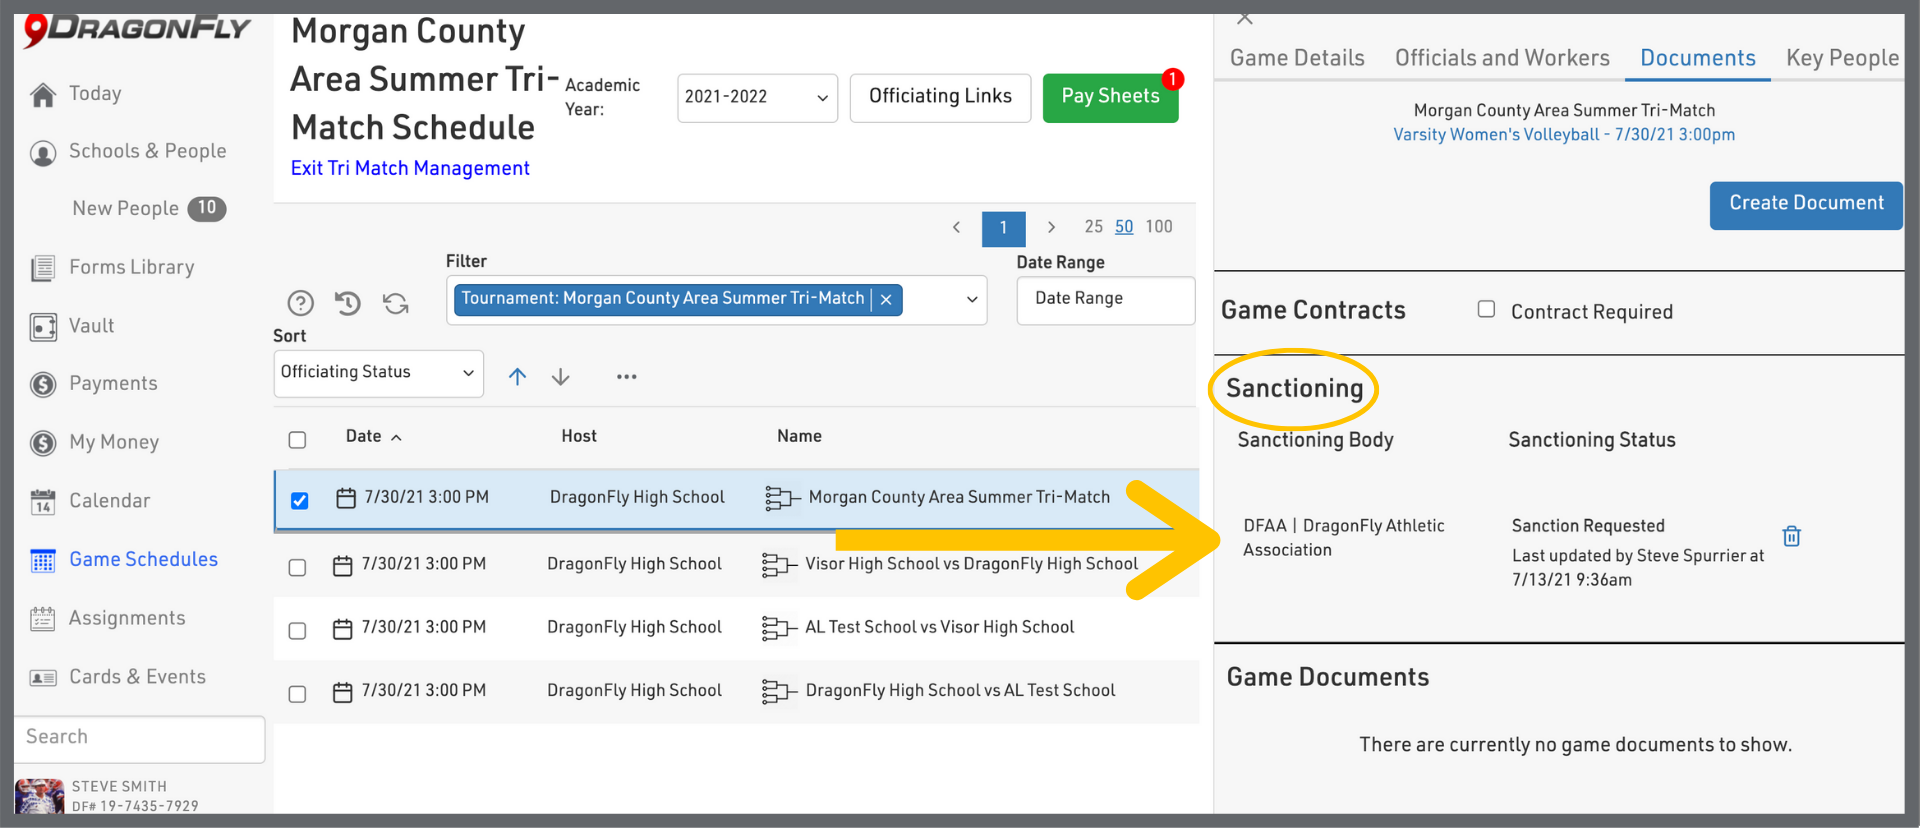This screenshot has width=1920, height=829.
Task: Sort ascending with the up arrow
Action: pyautogui.click(x=517, y=377)
